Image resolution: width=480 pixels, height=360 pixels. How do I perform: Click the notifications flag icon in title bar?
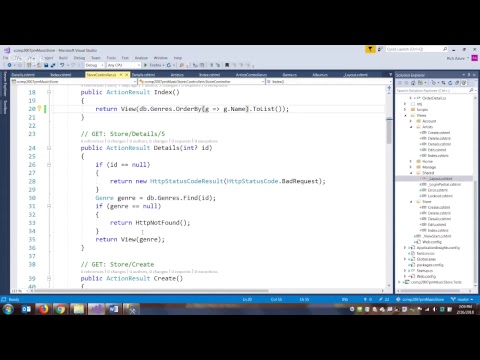[370, 49]
